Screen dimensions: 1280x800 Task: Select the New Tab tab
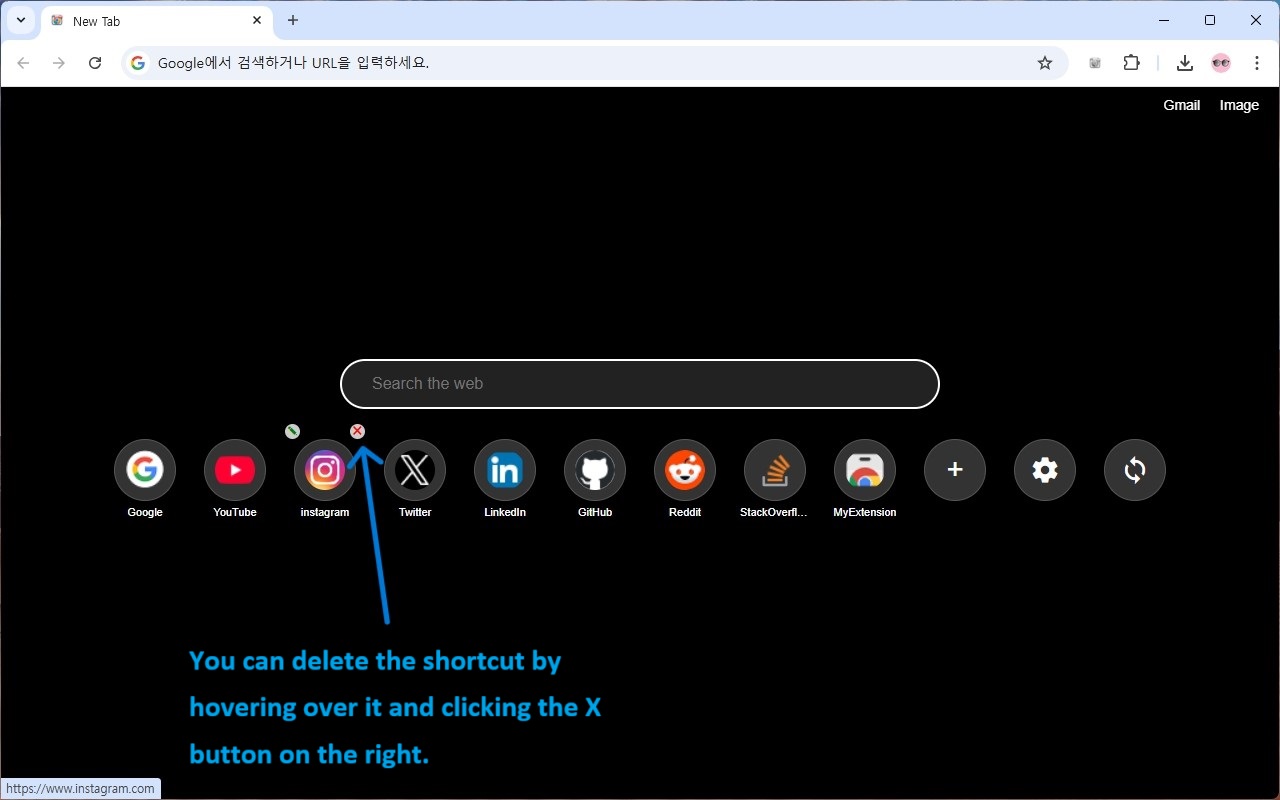155,21
